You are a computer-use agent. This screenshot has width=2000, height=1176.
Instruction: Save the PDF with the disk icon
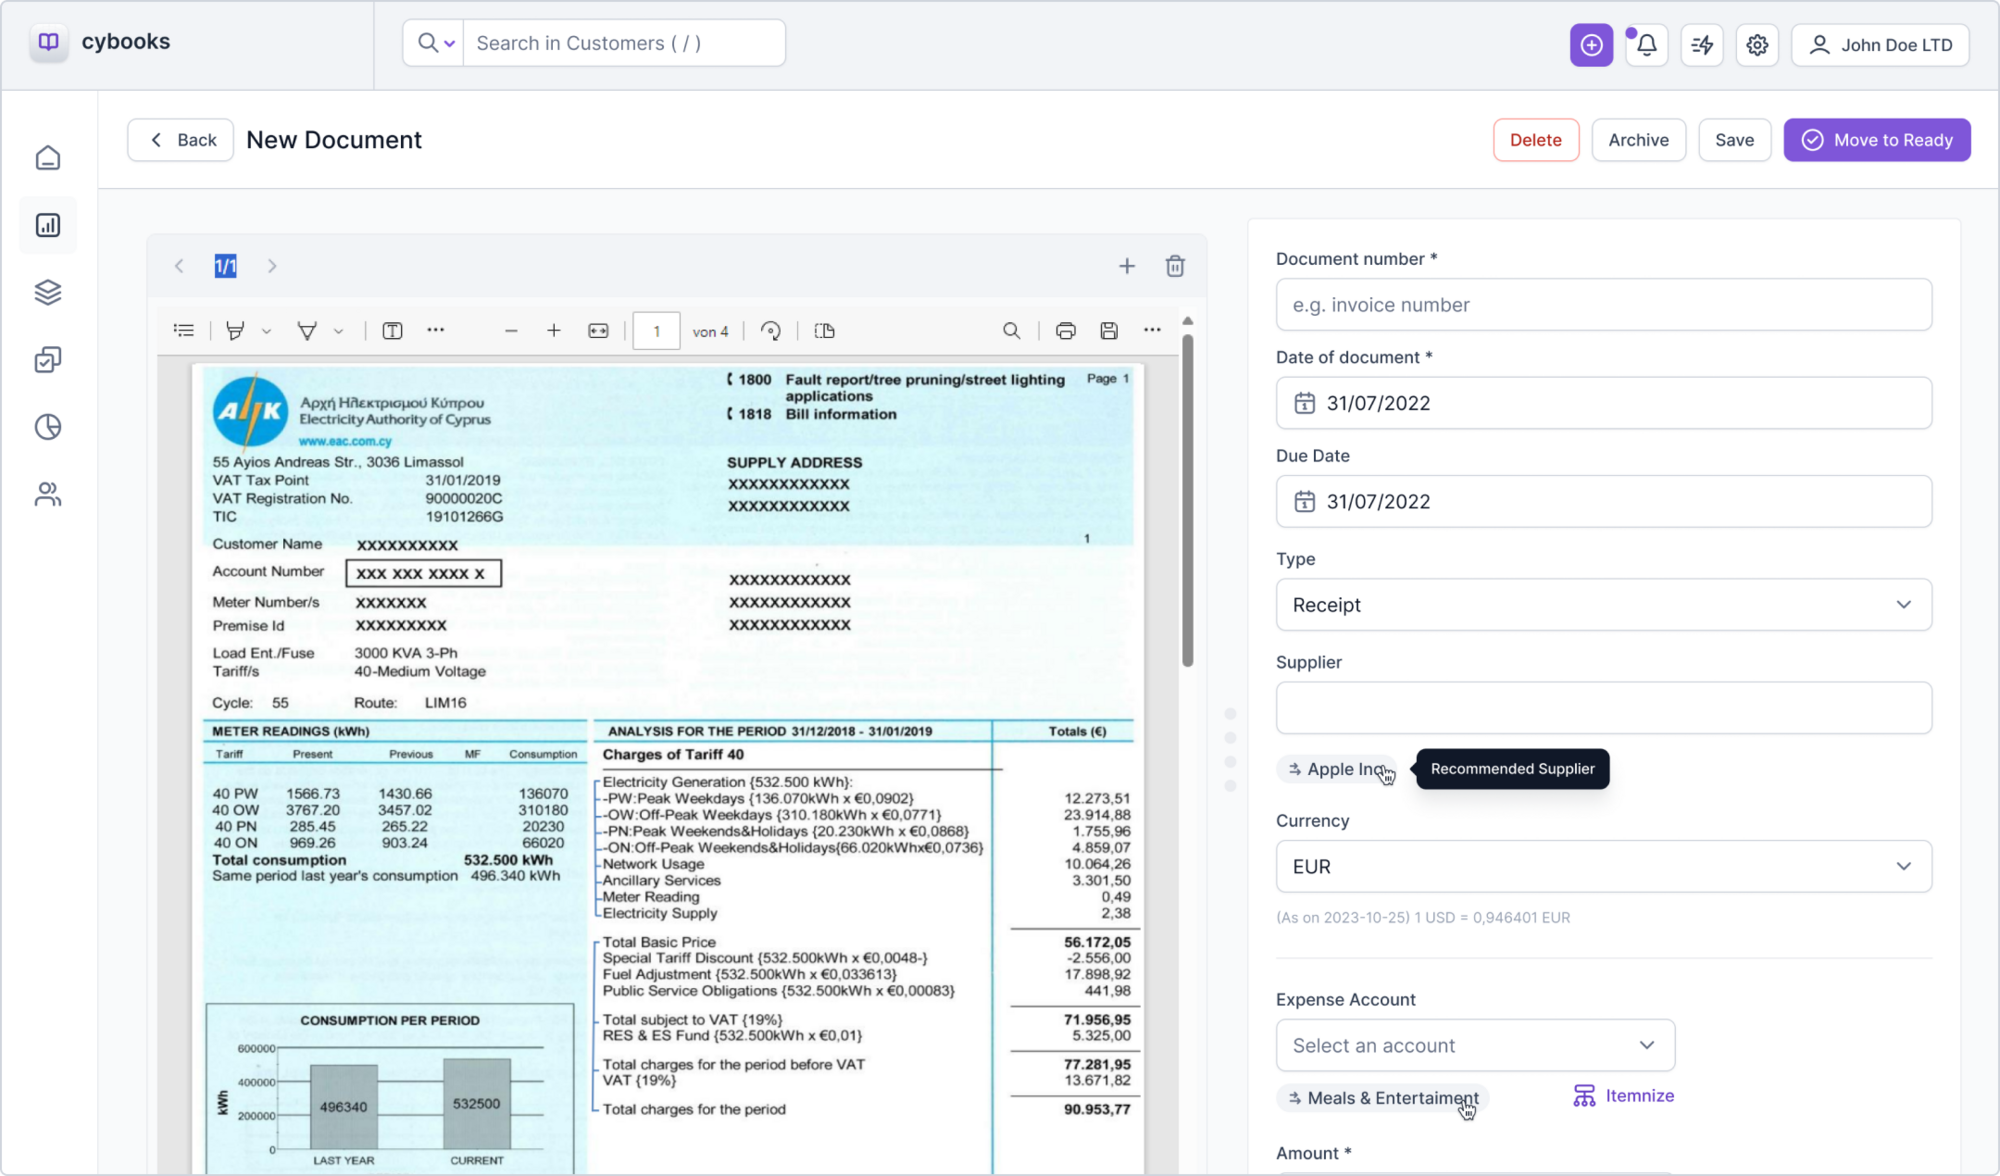tap(1109, 331)
